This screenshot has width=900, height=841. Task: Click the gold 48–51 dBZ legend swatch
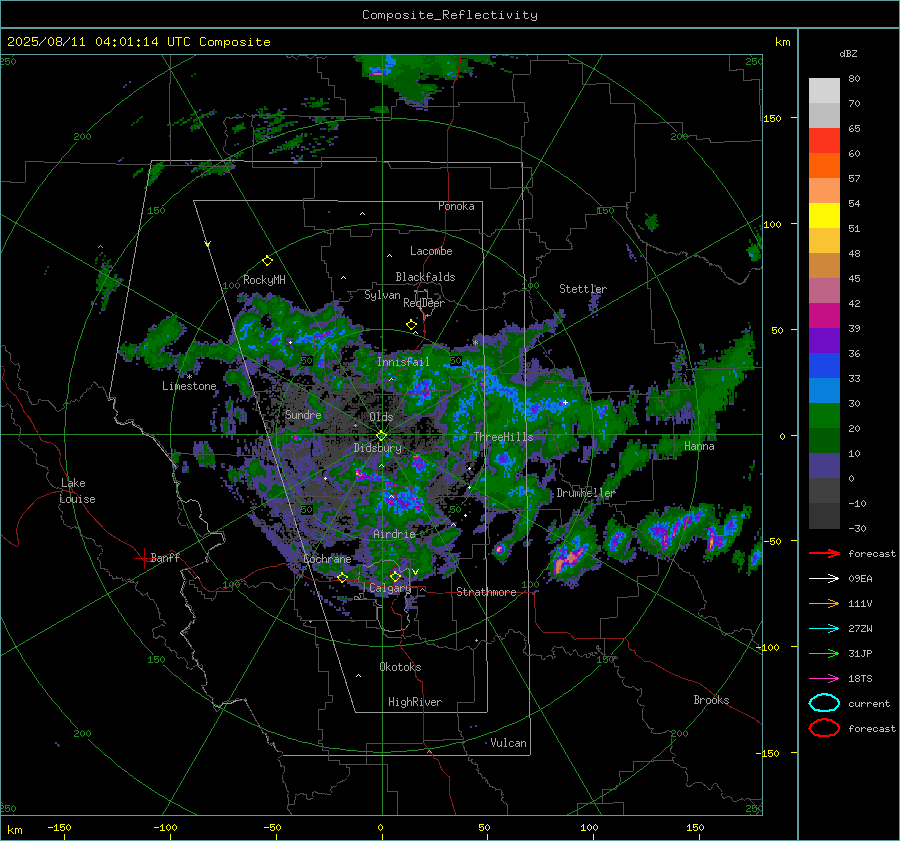[824, 241]
